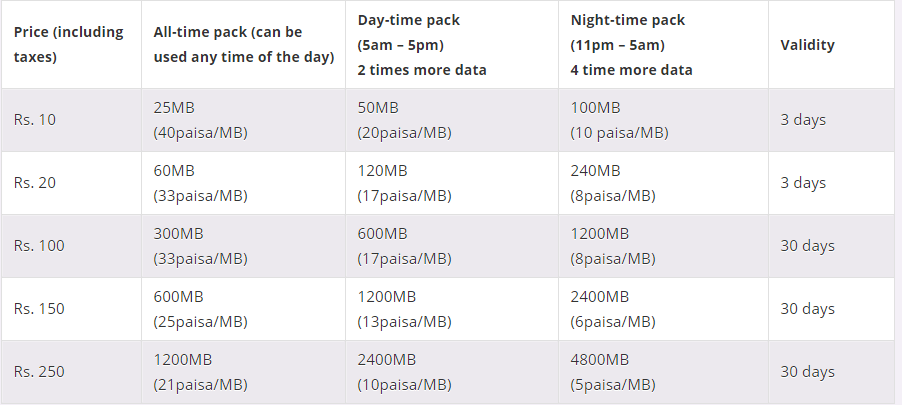
Task: Click the Price (including taxes) header
Action: click(x=71, y=45)
